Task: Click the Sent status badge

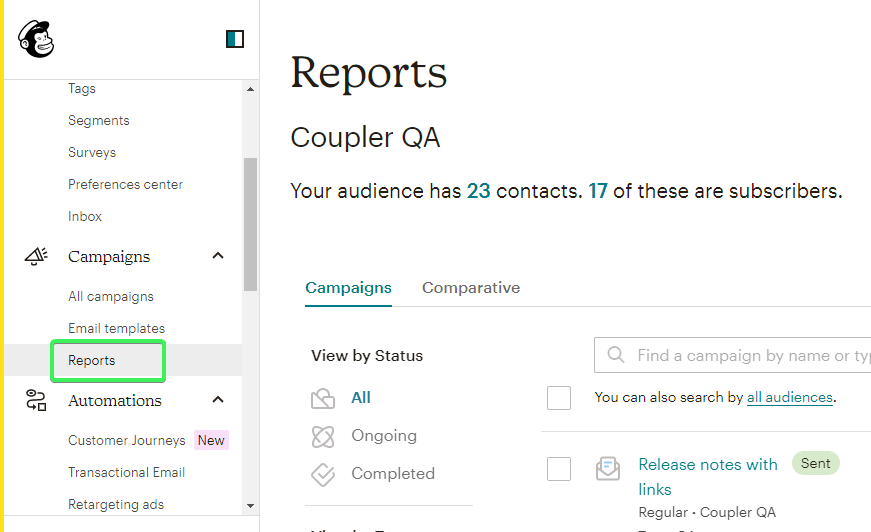Action: [x=815, y=463]
